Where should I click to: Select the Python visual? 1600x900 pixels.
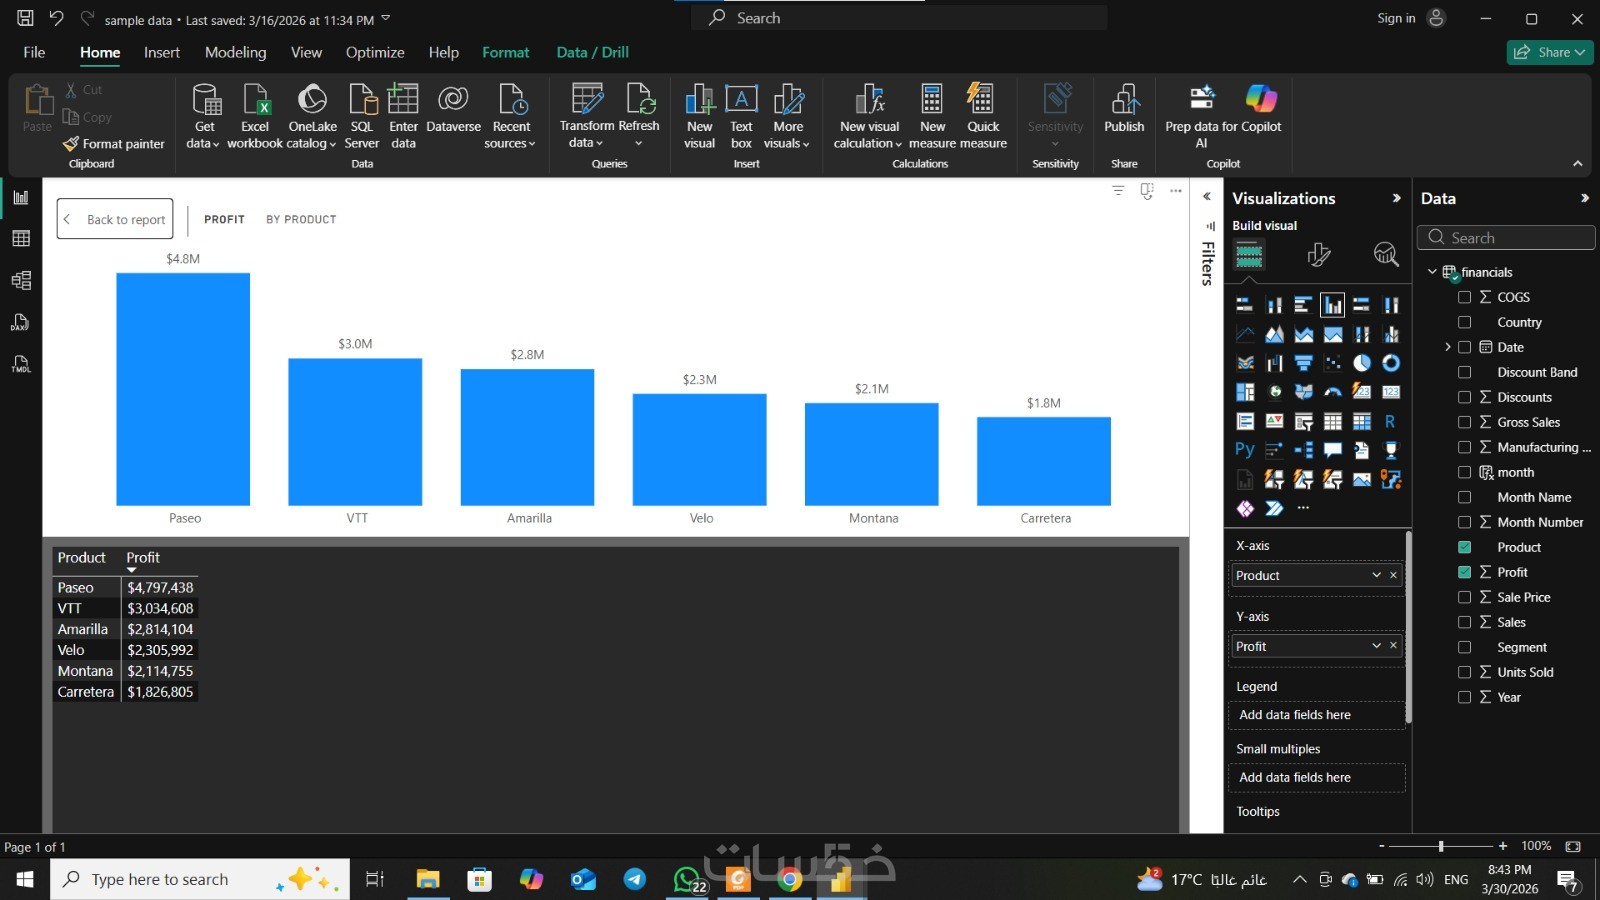pos(1245,450)
